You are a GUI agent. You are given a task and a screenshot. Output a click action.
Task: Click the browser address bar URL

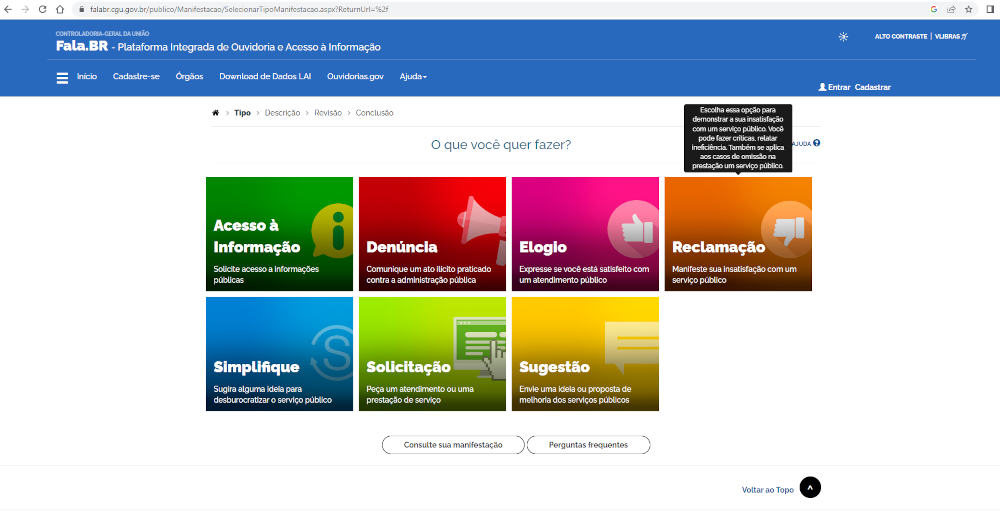[239, 10]
